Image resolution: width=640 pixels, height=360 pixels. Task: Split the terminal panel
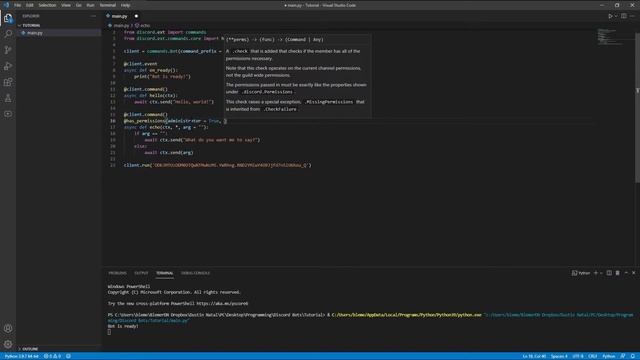click(x=609, y=273)
